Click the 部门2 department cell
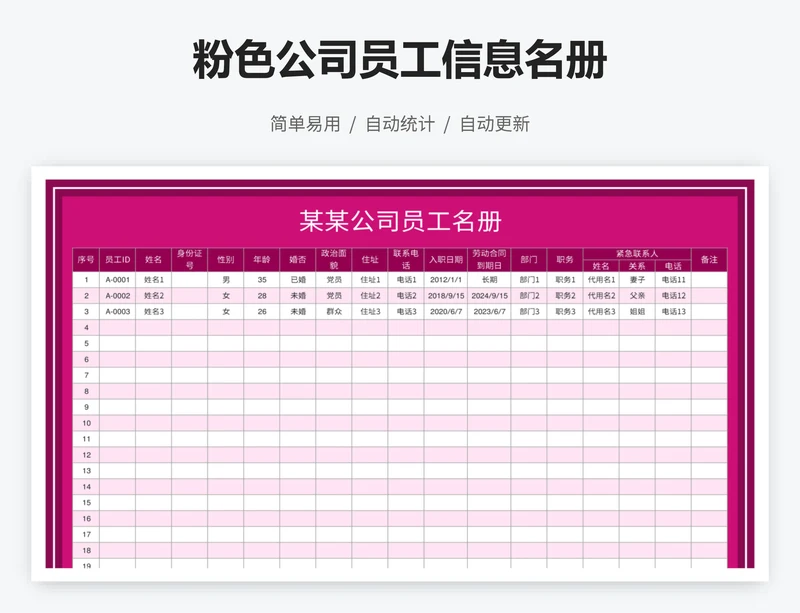The height and width of the screenshot is (613, 800). point(529,296)
